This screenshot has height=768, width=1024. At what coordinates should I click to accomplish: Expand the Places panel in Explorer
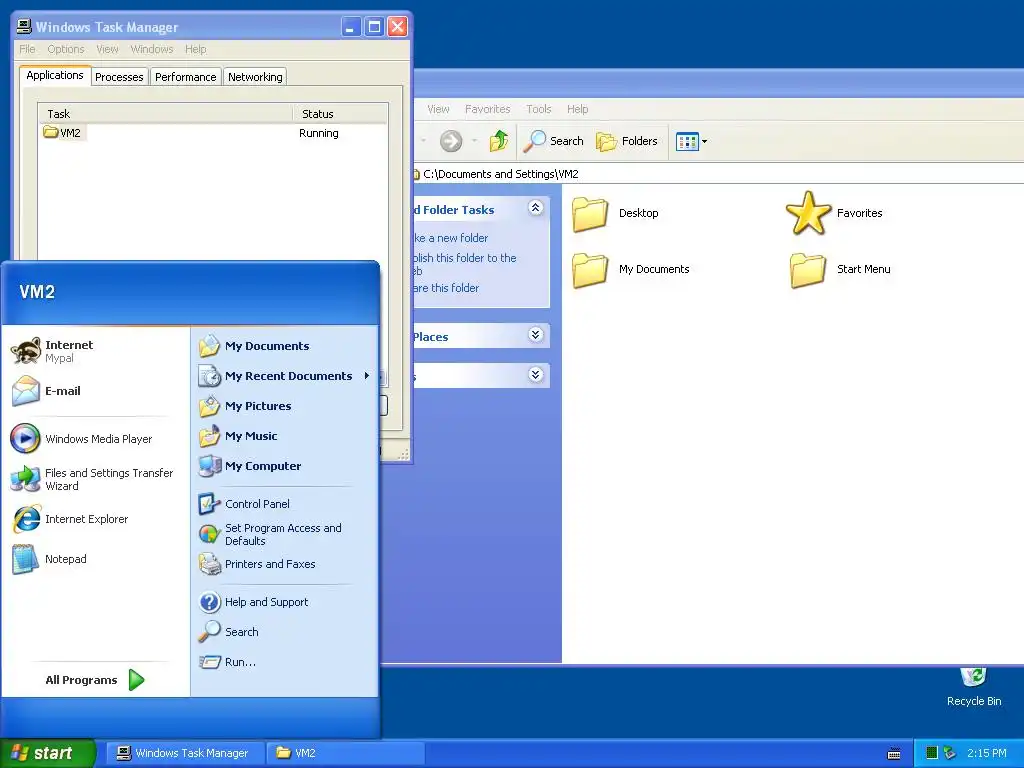click(536, 335)
